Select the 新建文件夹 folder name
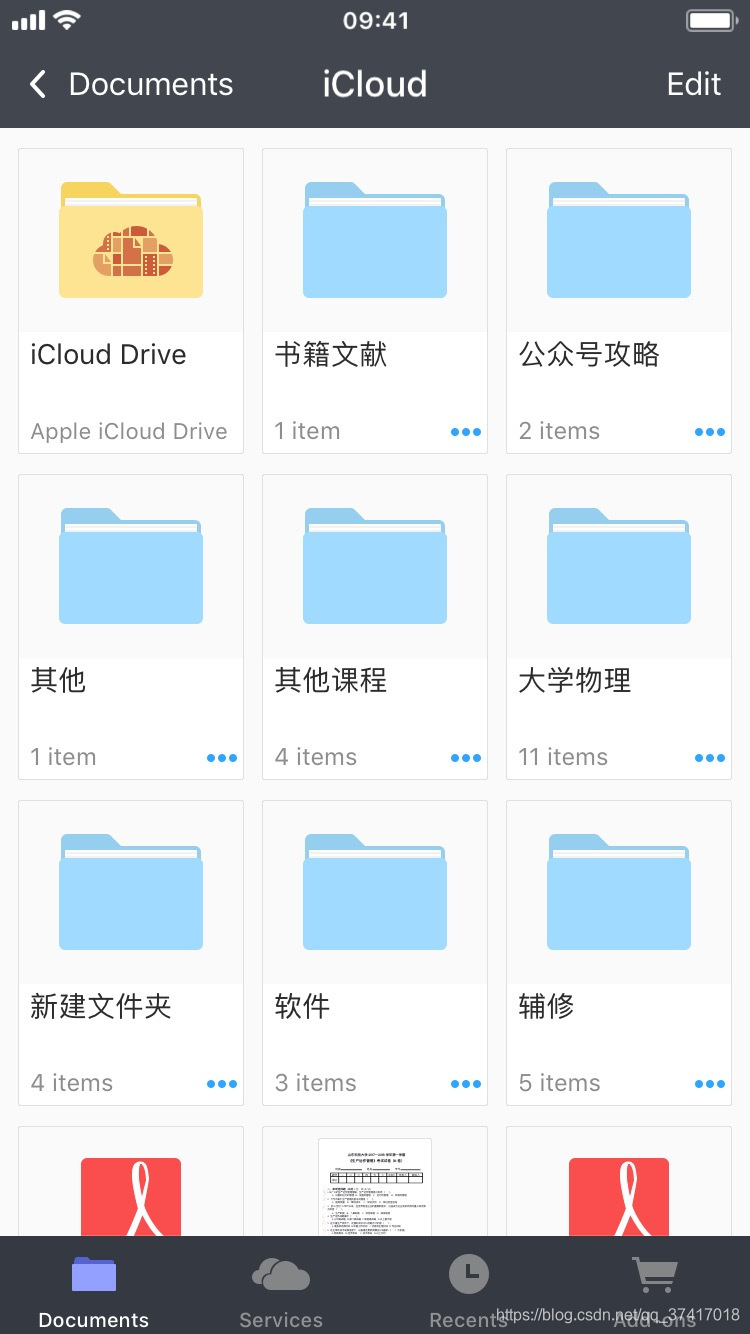Viewport: 750px width, 1334px height. coord(101,1007)
